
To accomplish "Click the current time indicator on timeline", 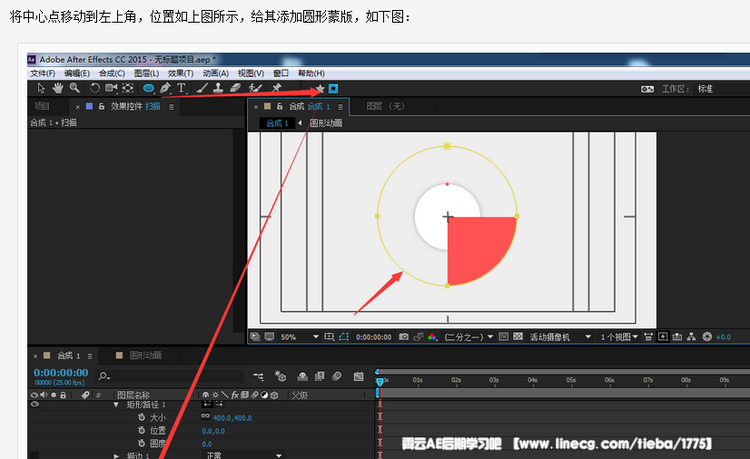I will pos(379,381).
